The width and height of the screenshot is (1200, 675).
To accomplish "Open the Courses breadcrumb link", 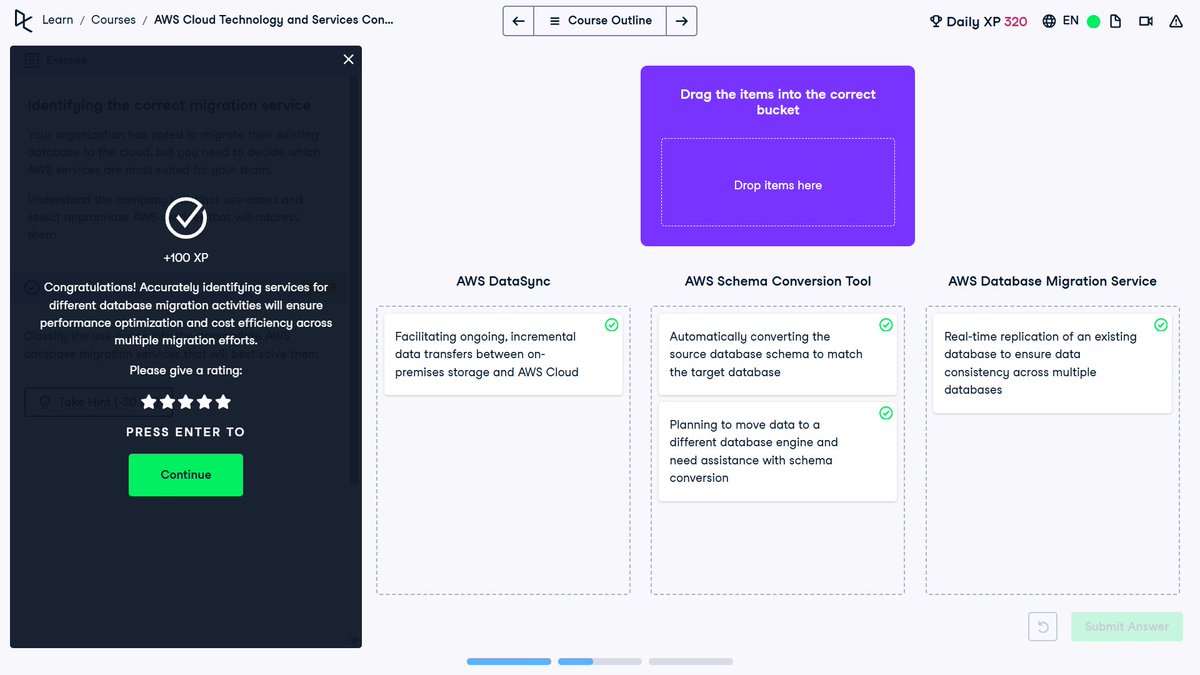I will tap(113, 20).
